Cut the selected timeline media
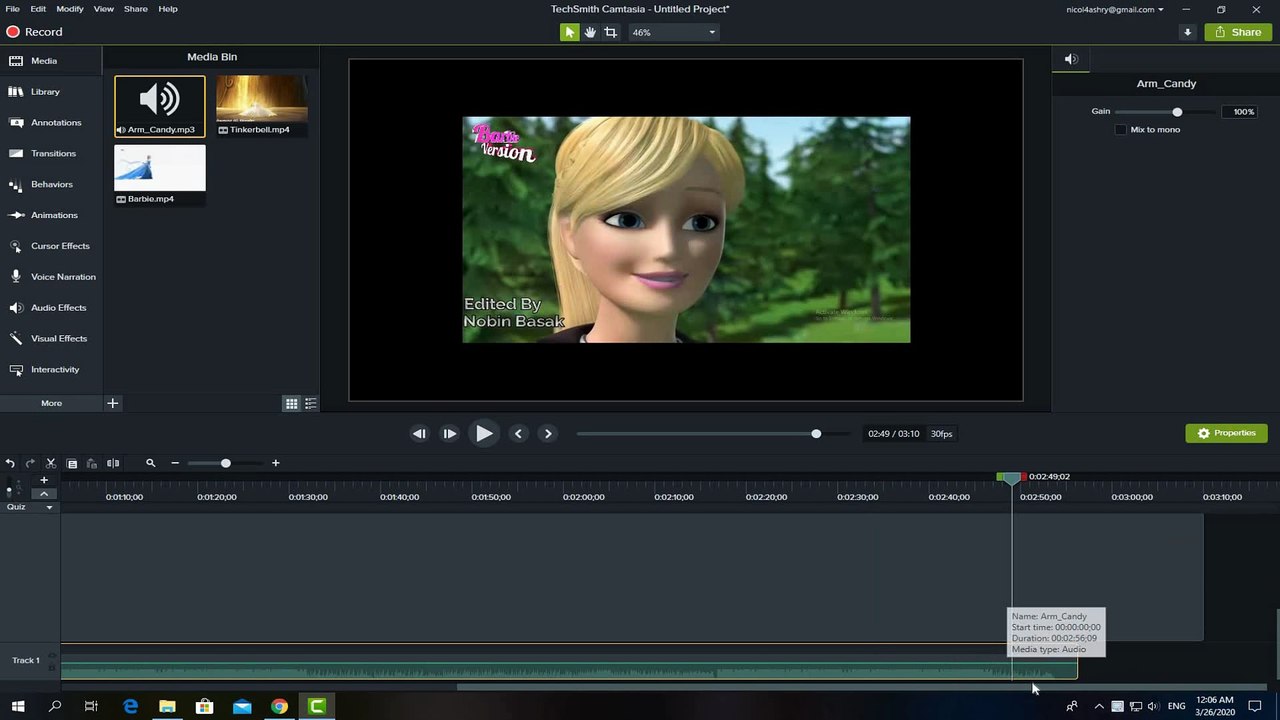This screenshot has height=720, width=1280. click(51, 463)
